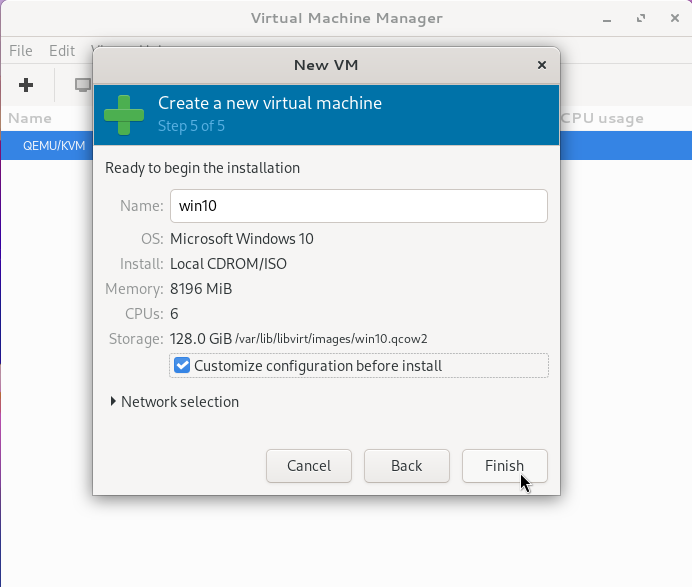The height and width of the screenshot is (587, 692).
Task: Click the CPUs value 6
Action: tap(174, 314)
